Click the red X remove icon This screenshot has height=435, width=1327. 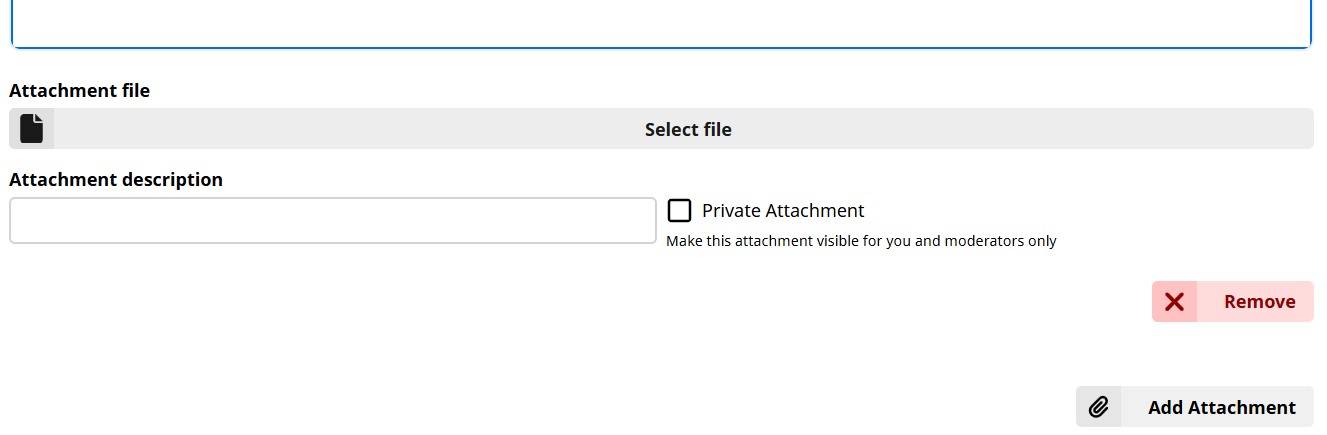point(1174,302)
